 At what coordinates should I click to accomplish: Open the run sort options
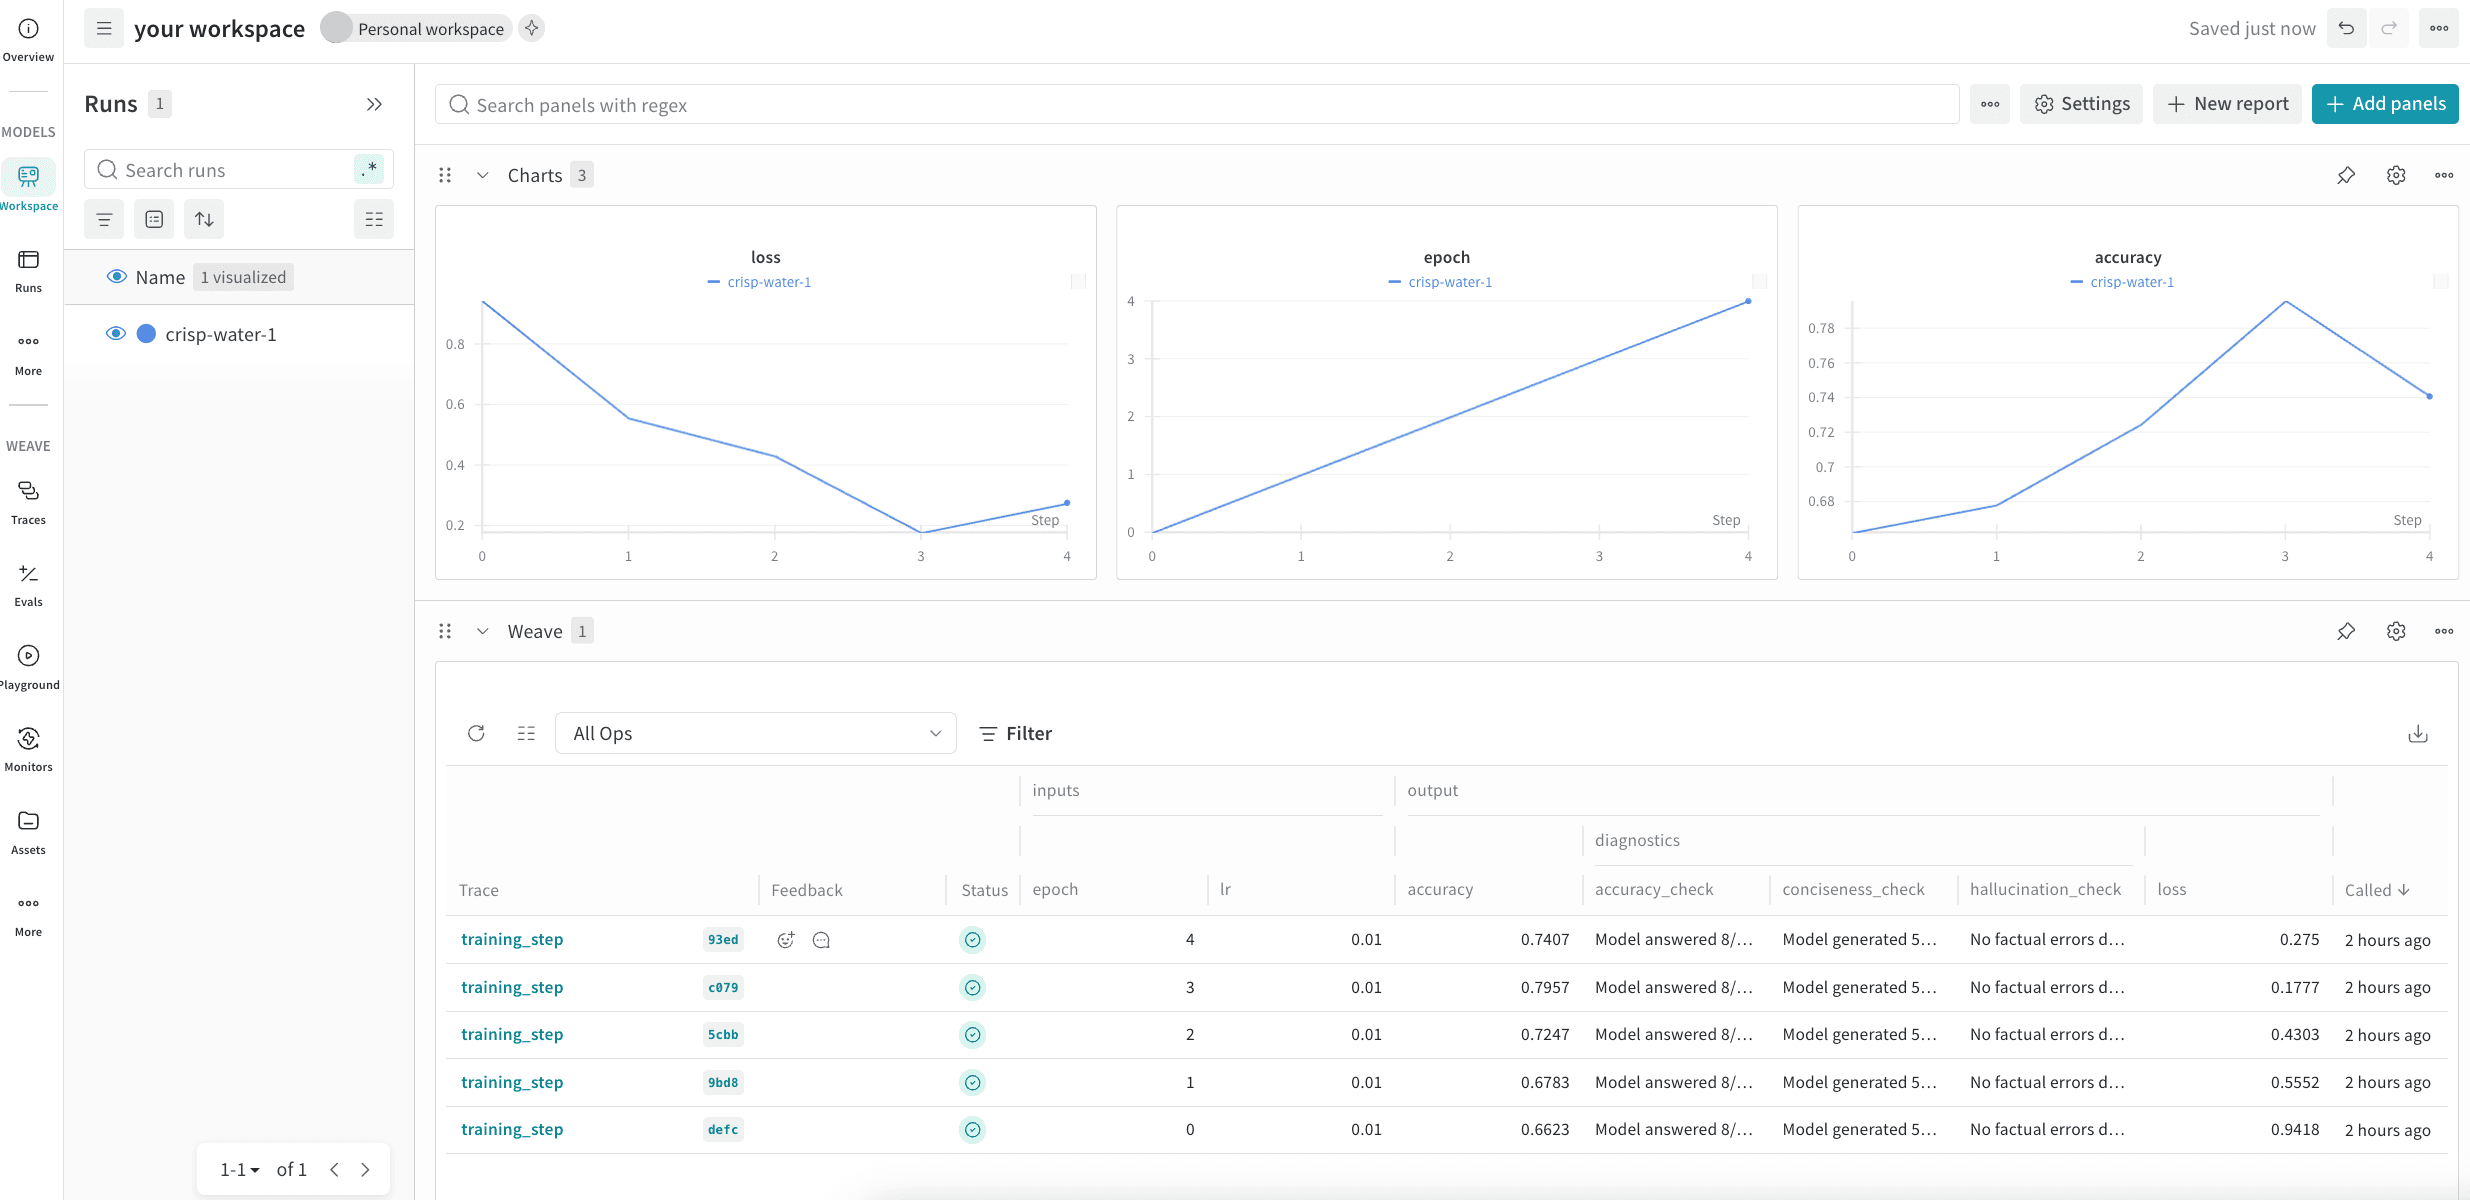(204, 218)
